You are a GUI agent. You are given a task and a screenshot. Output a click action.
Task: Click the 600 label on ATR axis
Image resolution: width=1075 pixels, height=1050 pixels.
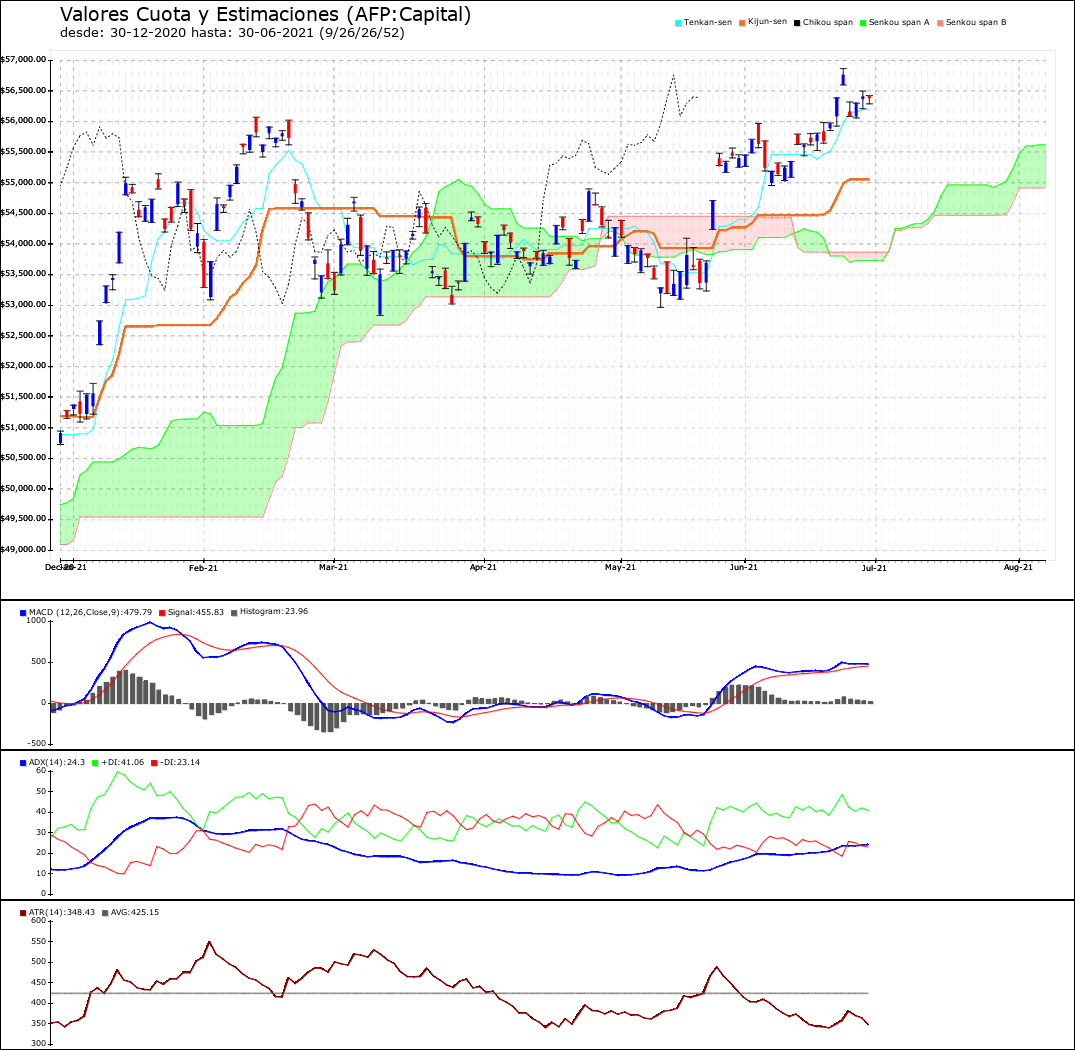pyautogui.click(x=39, y=920)
